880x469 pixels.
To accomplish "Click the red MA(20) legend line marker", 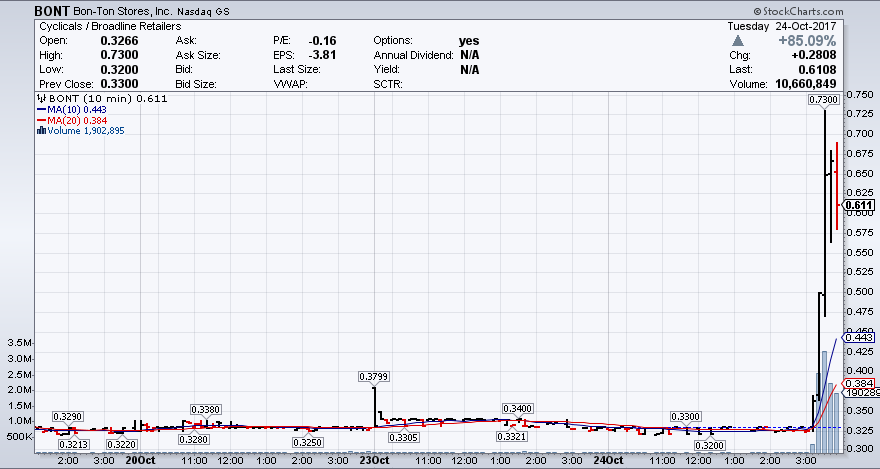I will [x=39, y=120].
